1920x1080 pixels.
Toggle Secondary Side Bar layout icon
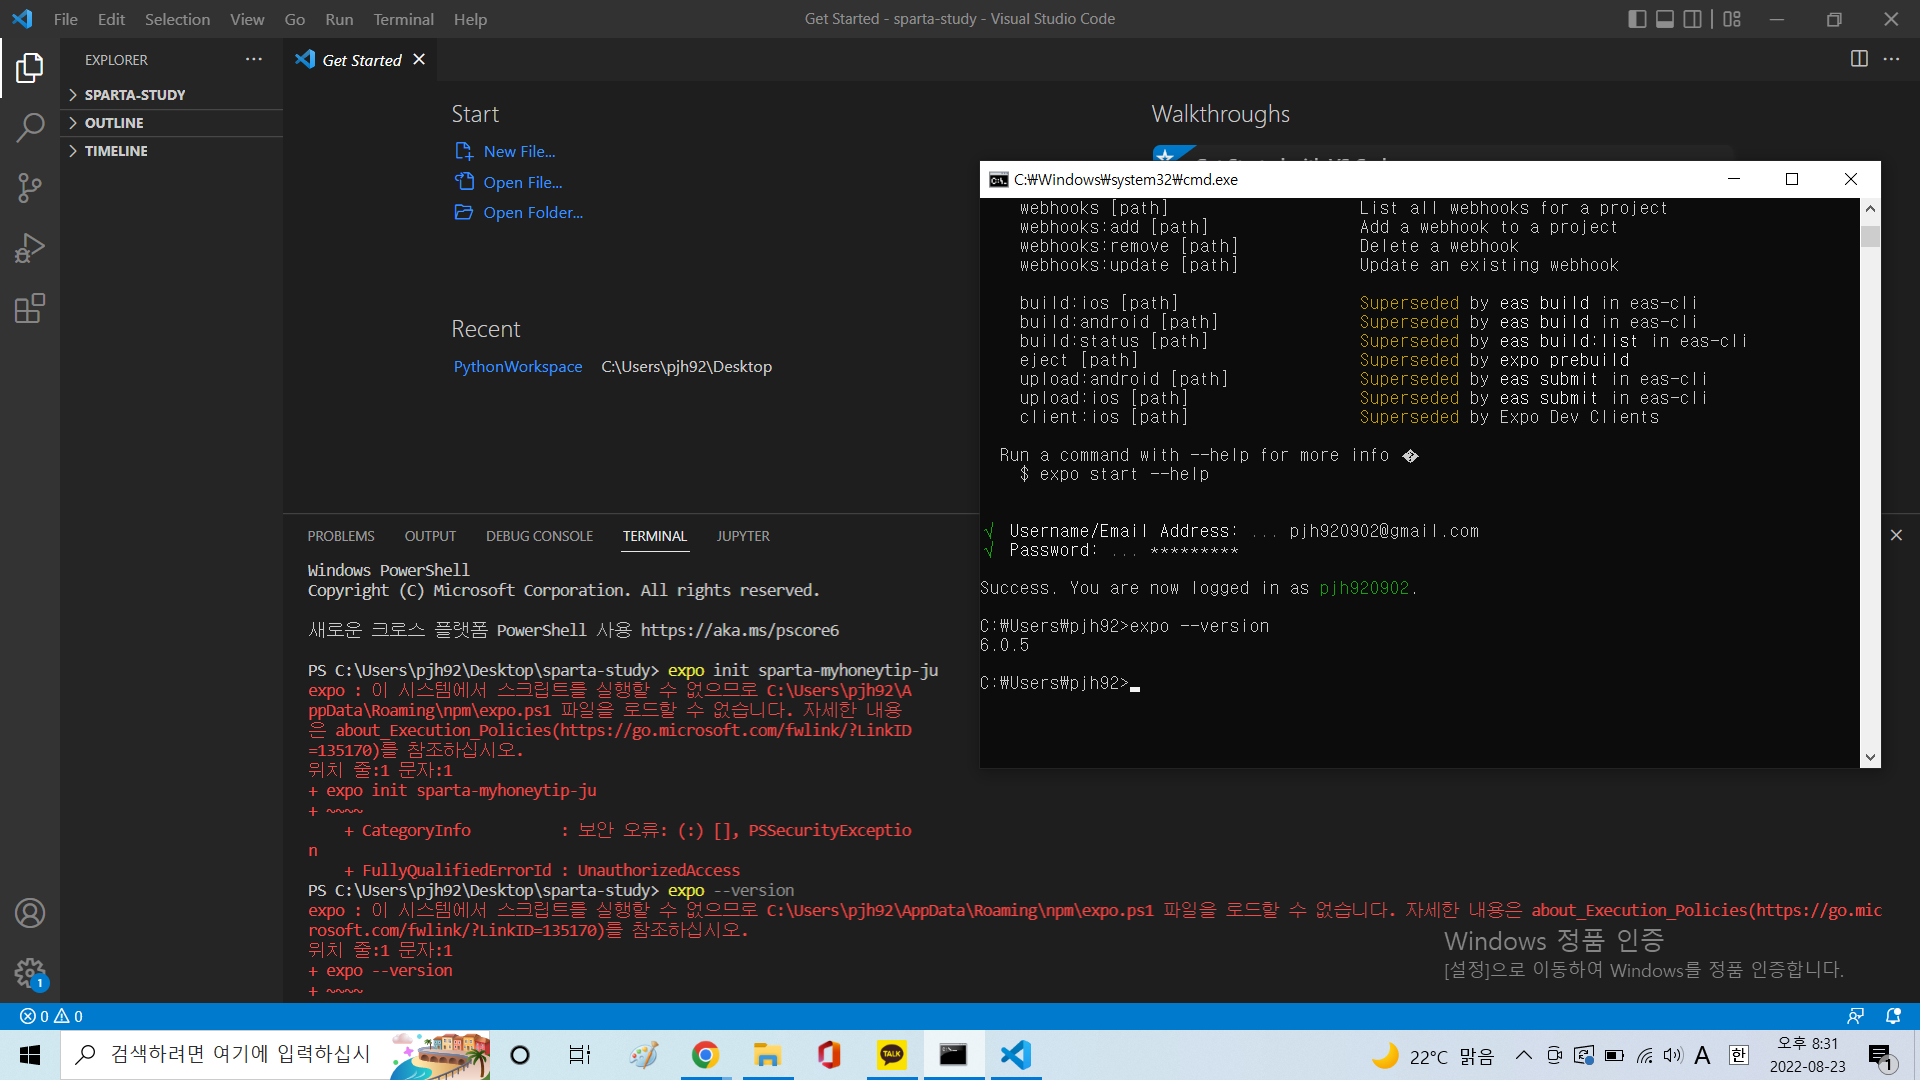[x=1693, y=19]
